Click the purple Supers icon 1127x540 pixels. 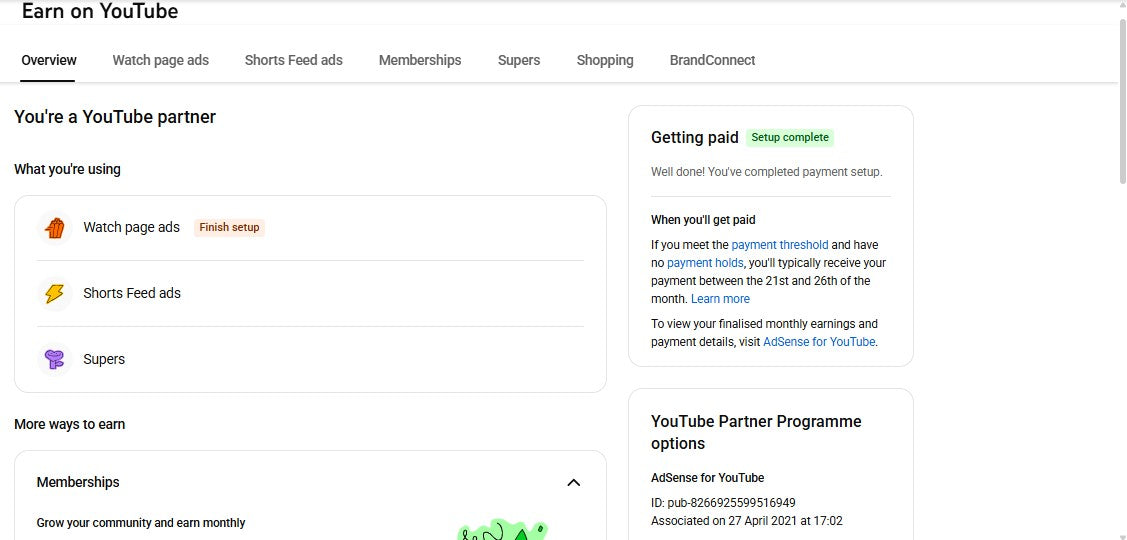54,359
